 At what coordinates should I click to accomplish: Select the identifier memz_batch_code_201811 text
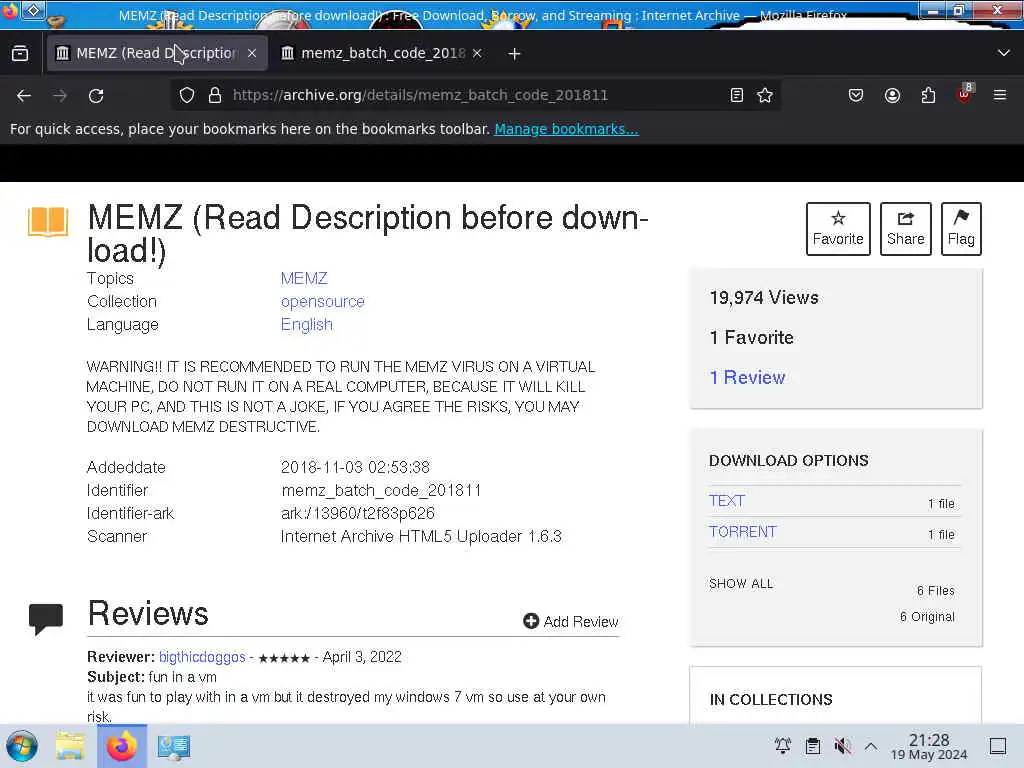(x=381, y=490)
